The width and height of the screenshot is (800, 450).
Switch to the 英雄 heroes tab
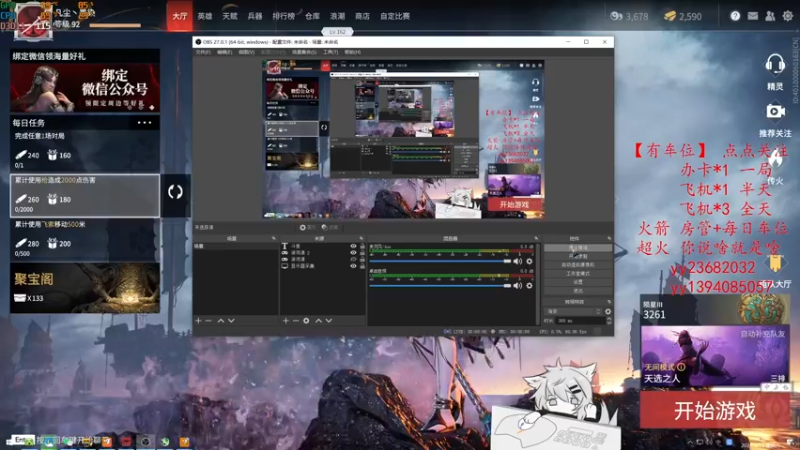(205, 16)
